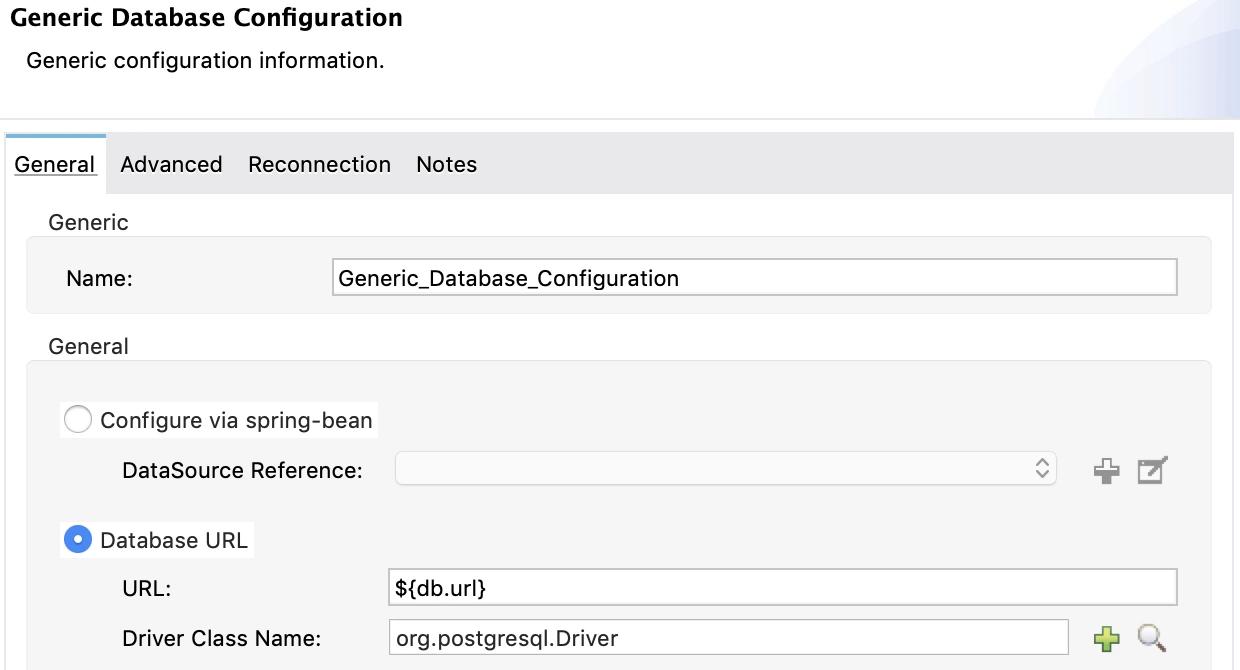Switch to the Advanced tab

tap(171, 164)
